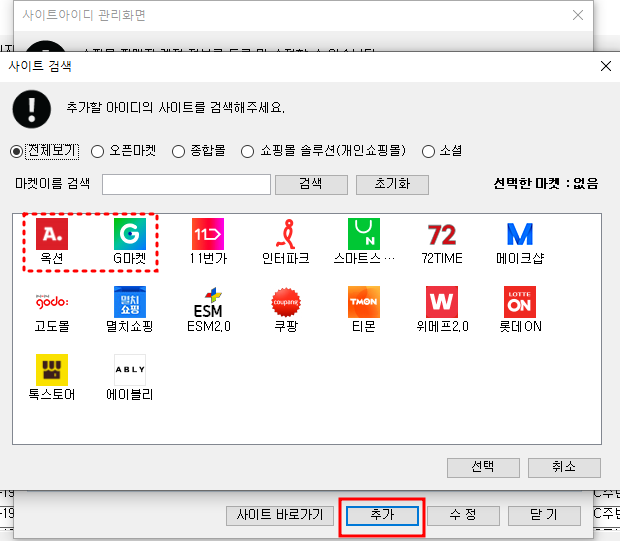Select 쇼핑몰 솔루션(개인쇼핑몰) radio option
The height and width of the screenshot is (541, 620).
tap(248, 151)
